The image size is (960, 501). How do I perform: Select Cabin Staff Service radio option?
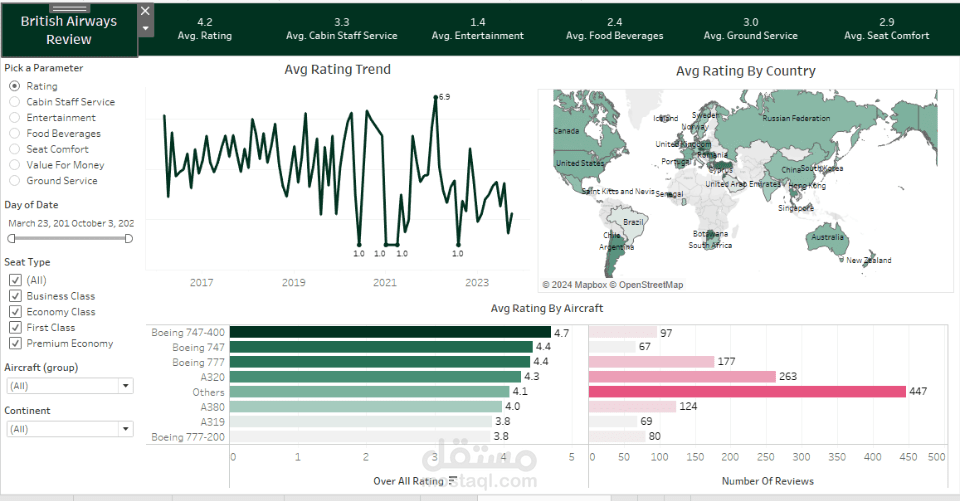tap(15, 102)
